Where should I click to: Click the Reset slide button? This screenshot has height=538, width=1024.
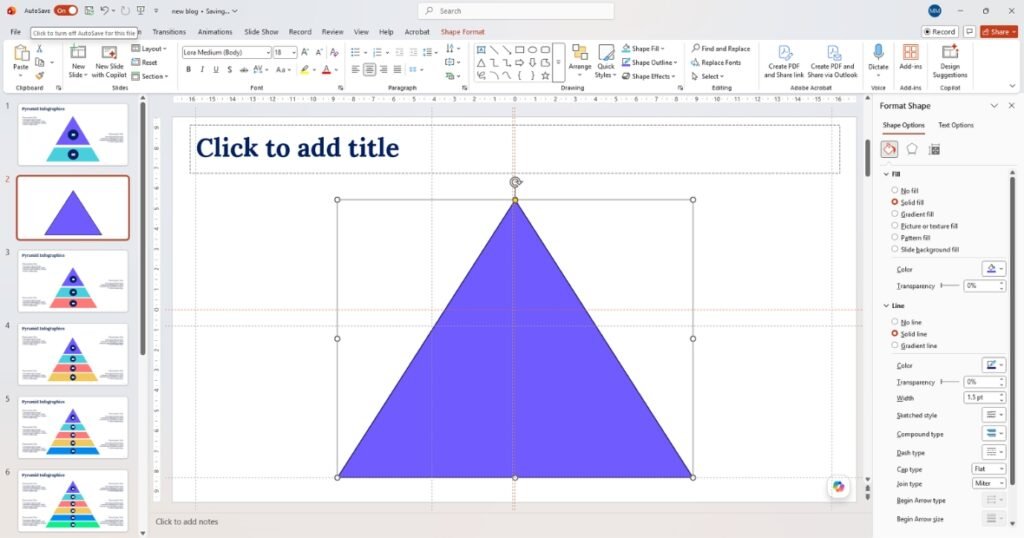click(x=144, y=63)
